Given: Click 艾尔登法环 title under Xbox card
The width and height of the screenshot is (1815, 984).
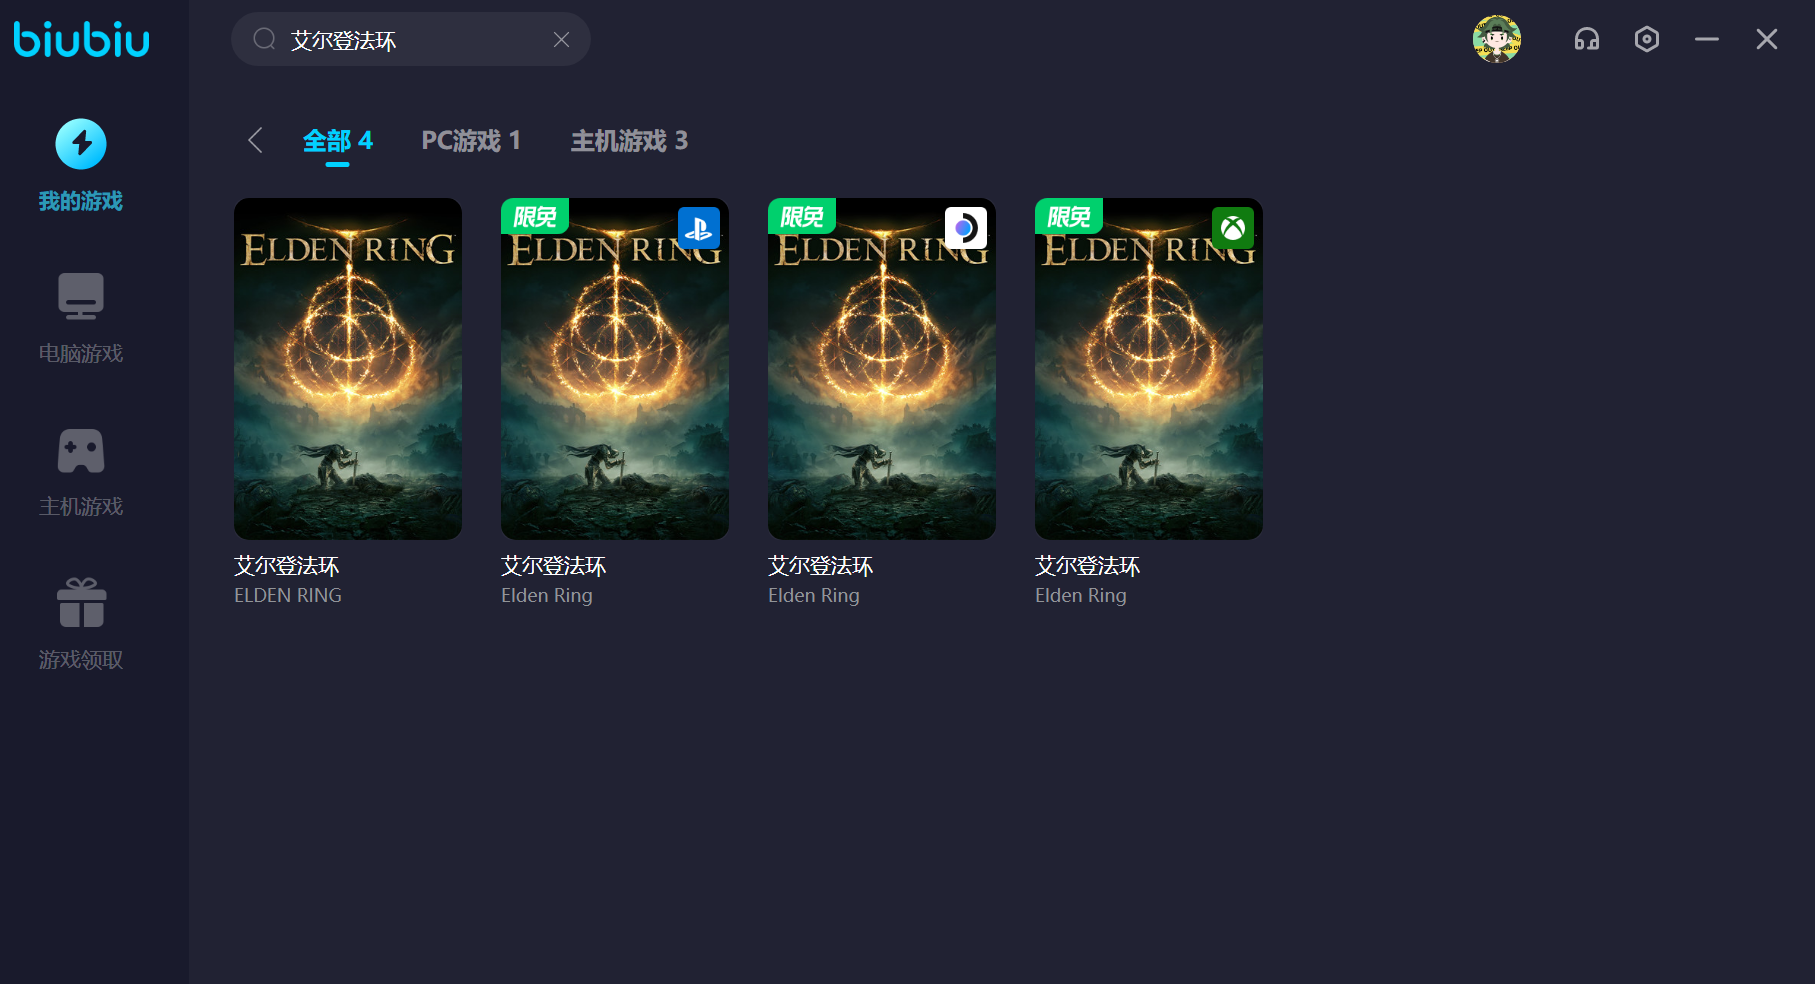Looking at the screenshot, I should coord(1088,566).
